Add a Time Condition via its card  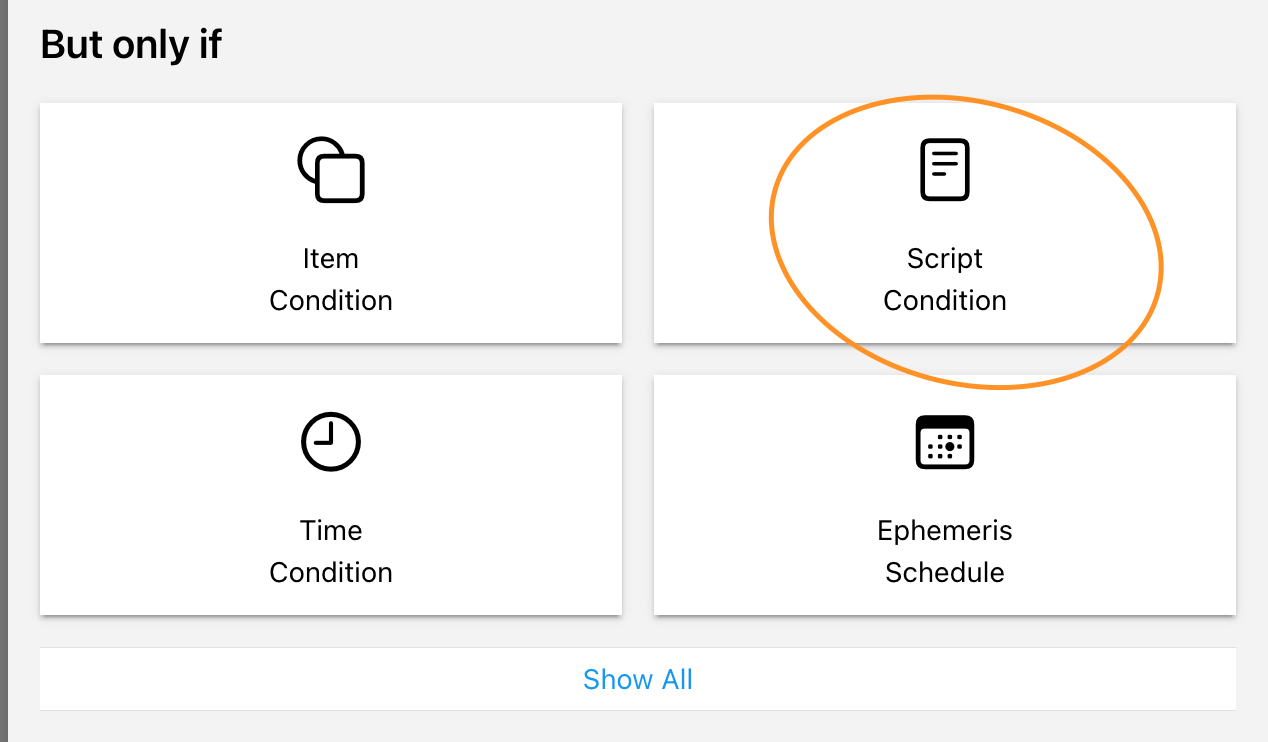[x=331, y=495]
